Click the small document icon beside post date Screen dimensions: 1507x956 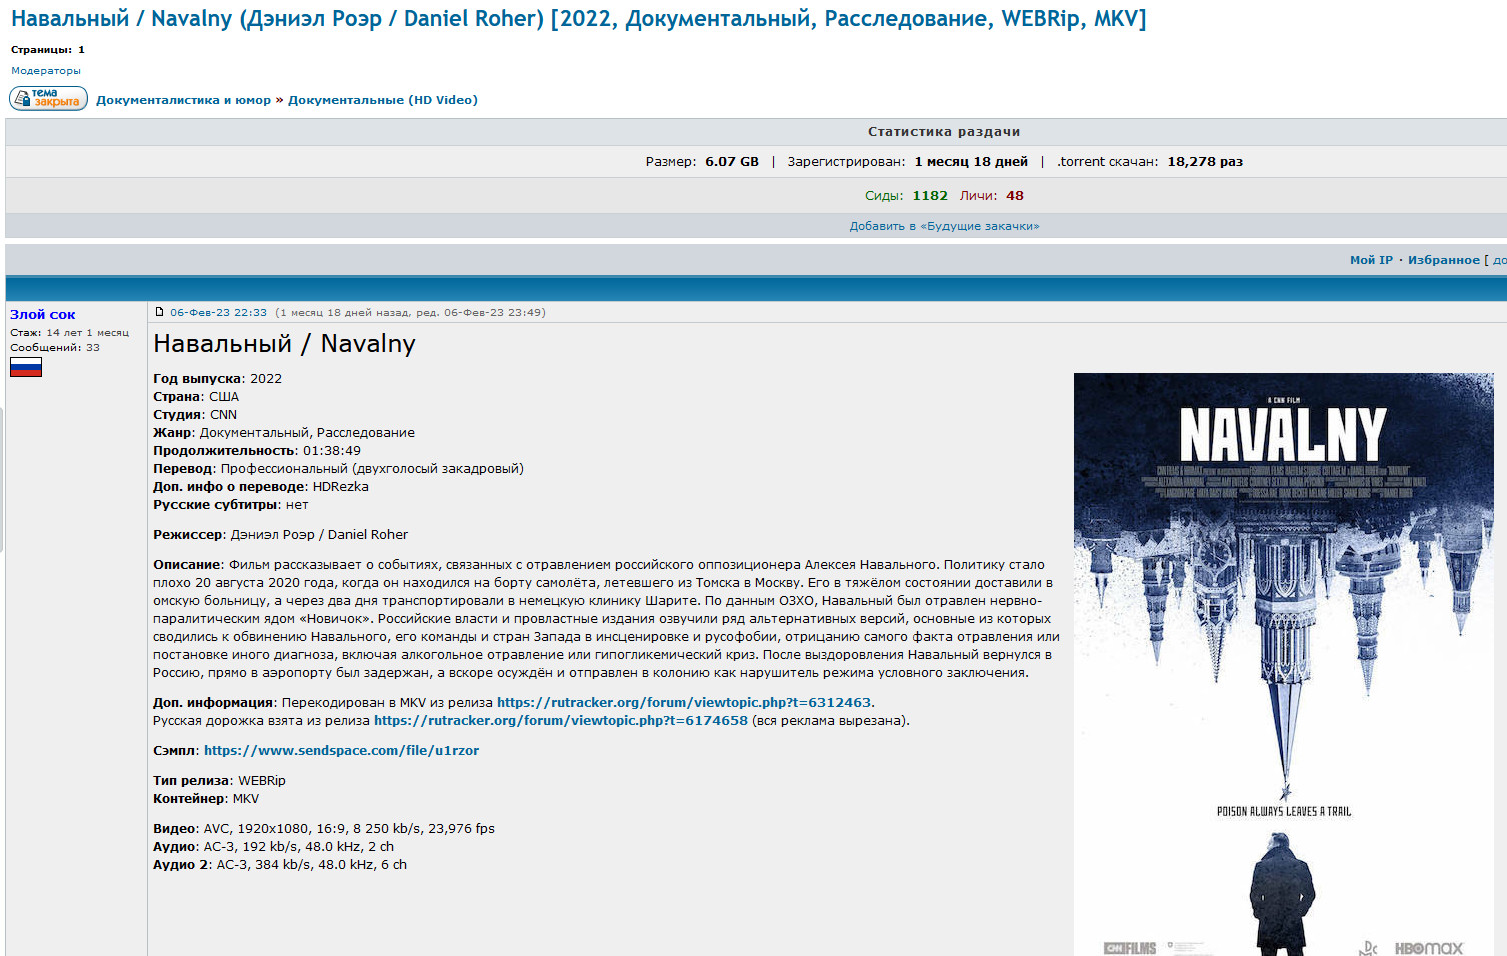pyautogui.click(x=159, y=312)
